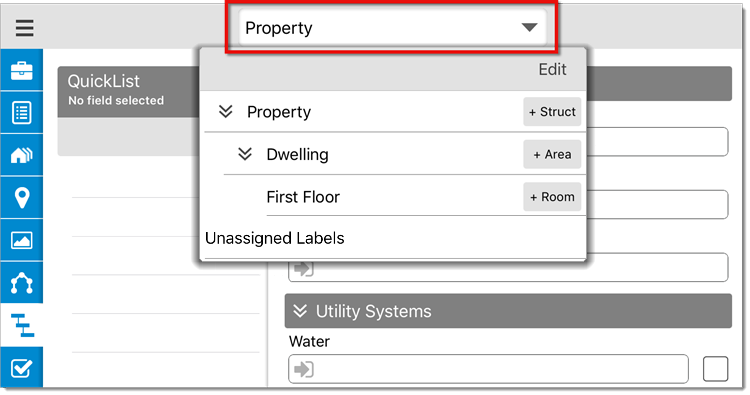Select the sketch polygon icon in sidebar
Screen dimensions: 750x395
click(22, 283)
